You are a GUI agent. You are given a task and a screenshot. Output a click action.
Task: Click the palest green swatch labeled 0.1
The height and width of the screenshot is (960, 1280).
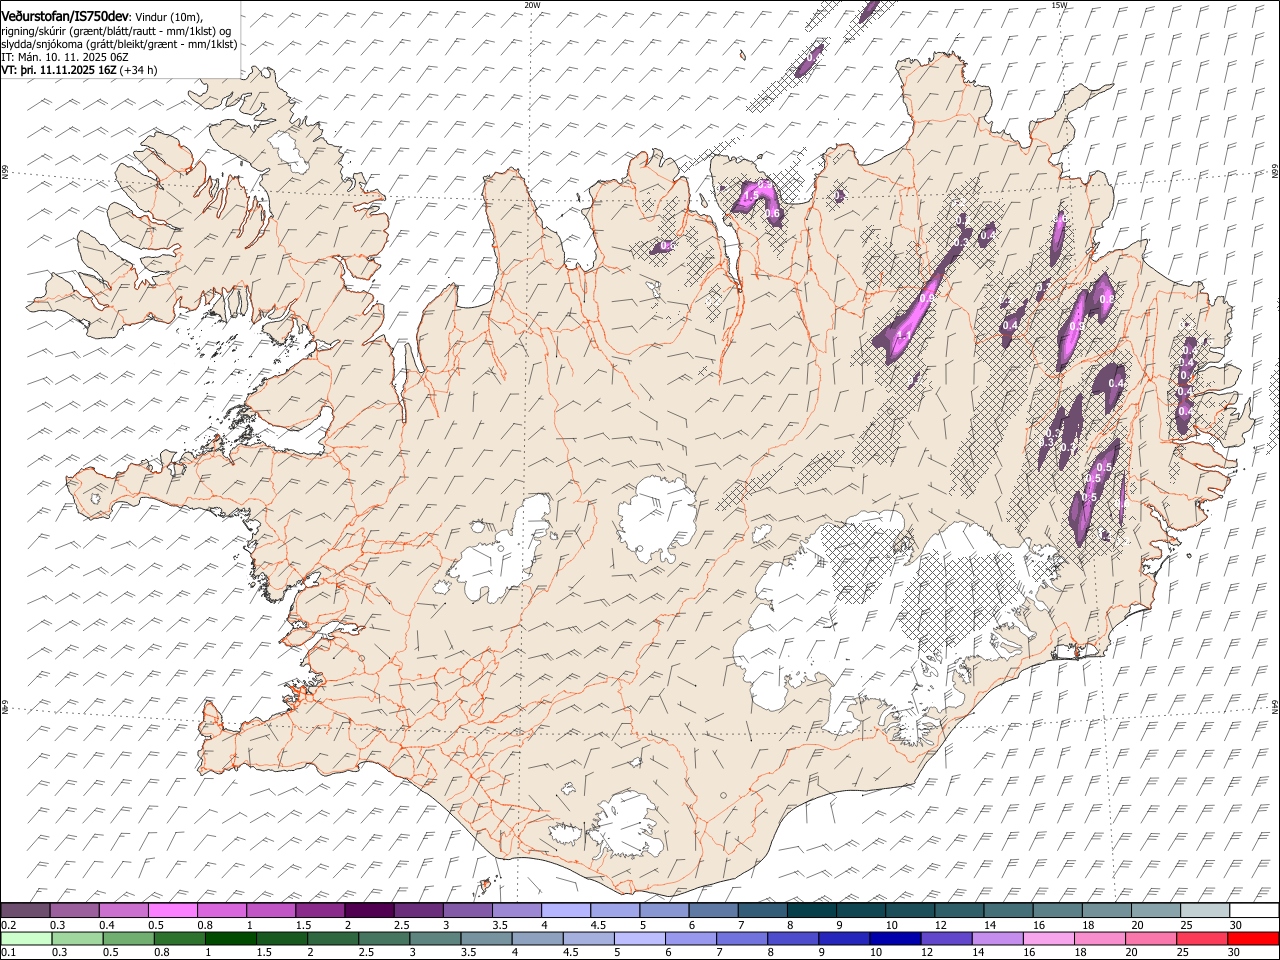[x=26, y=938]
